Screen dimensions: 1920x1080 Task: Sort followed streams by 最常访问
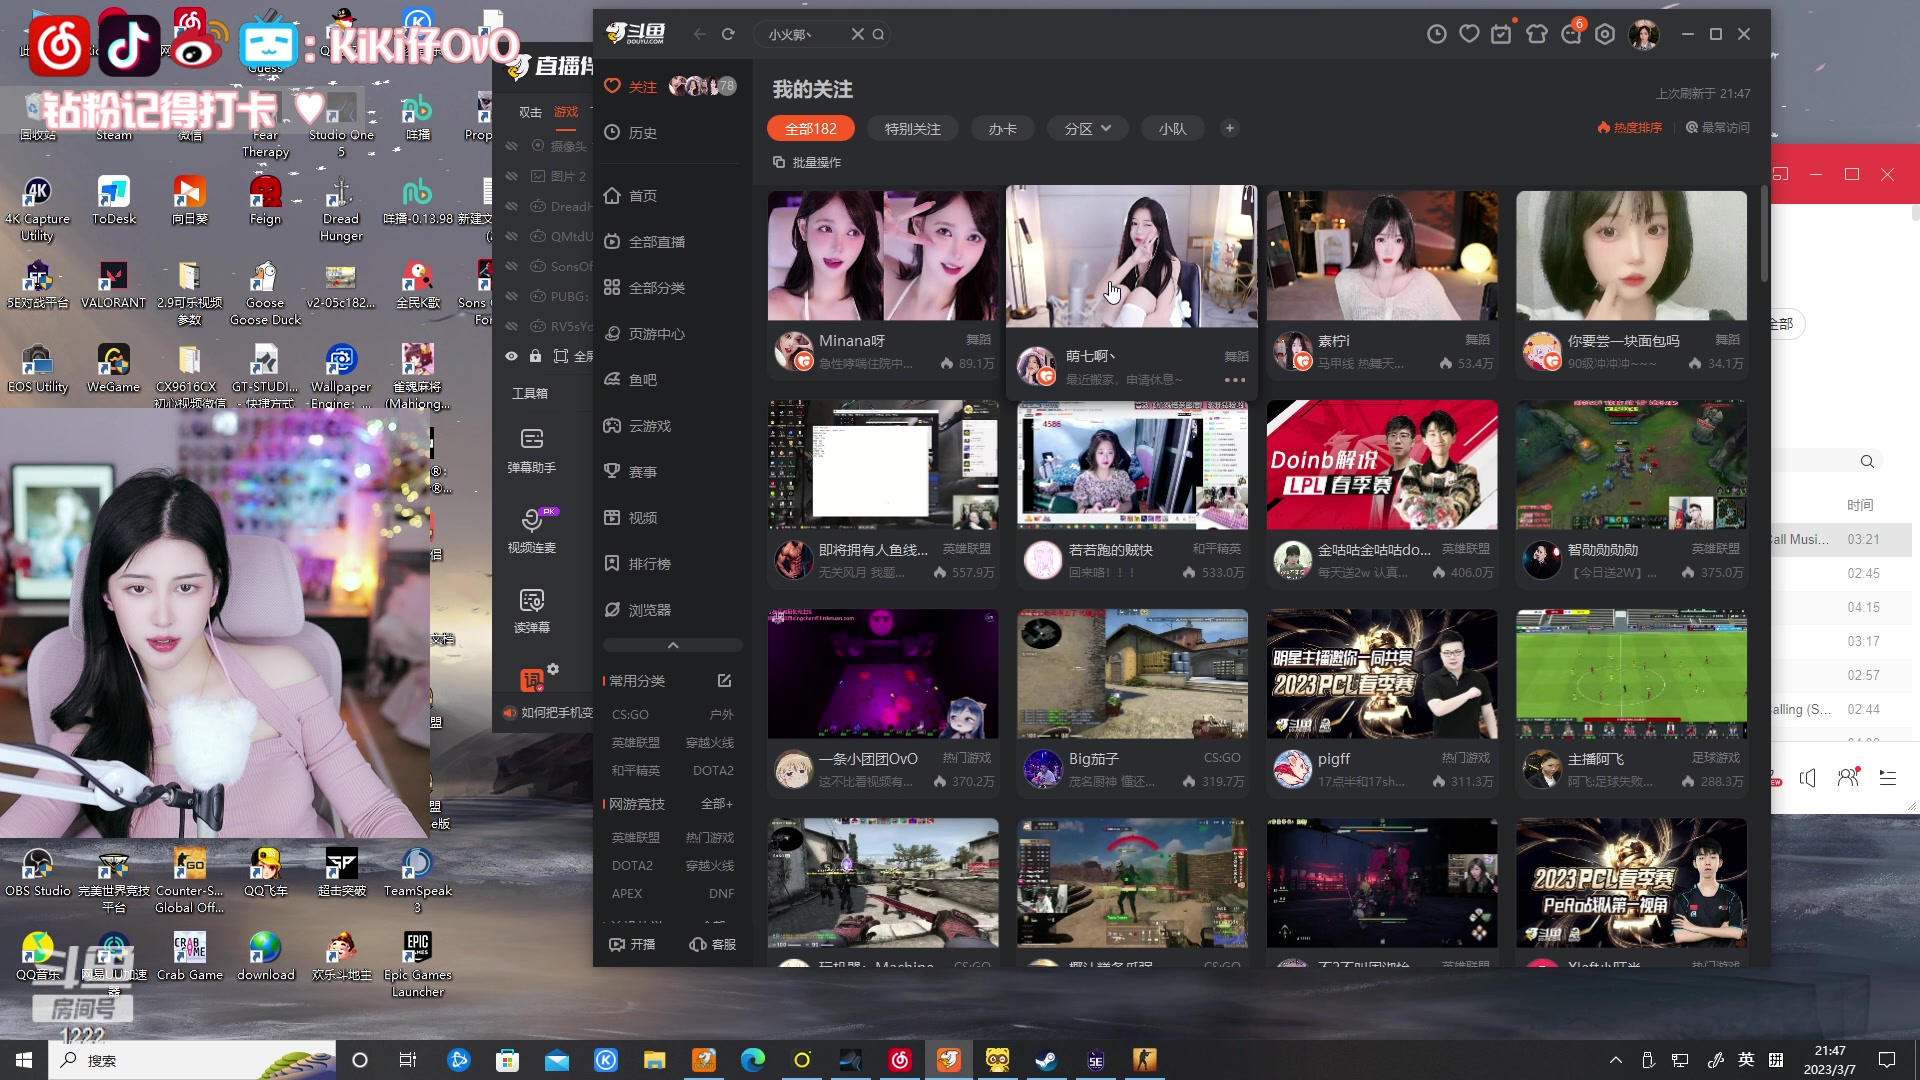[1718, 128]
